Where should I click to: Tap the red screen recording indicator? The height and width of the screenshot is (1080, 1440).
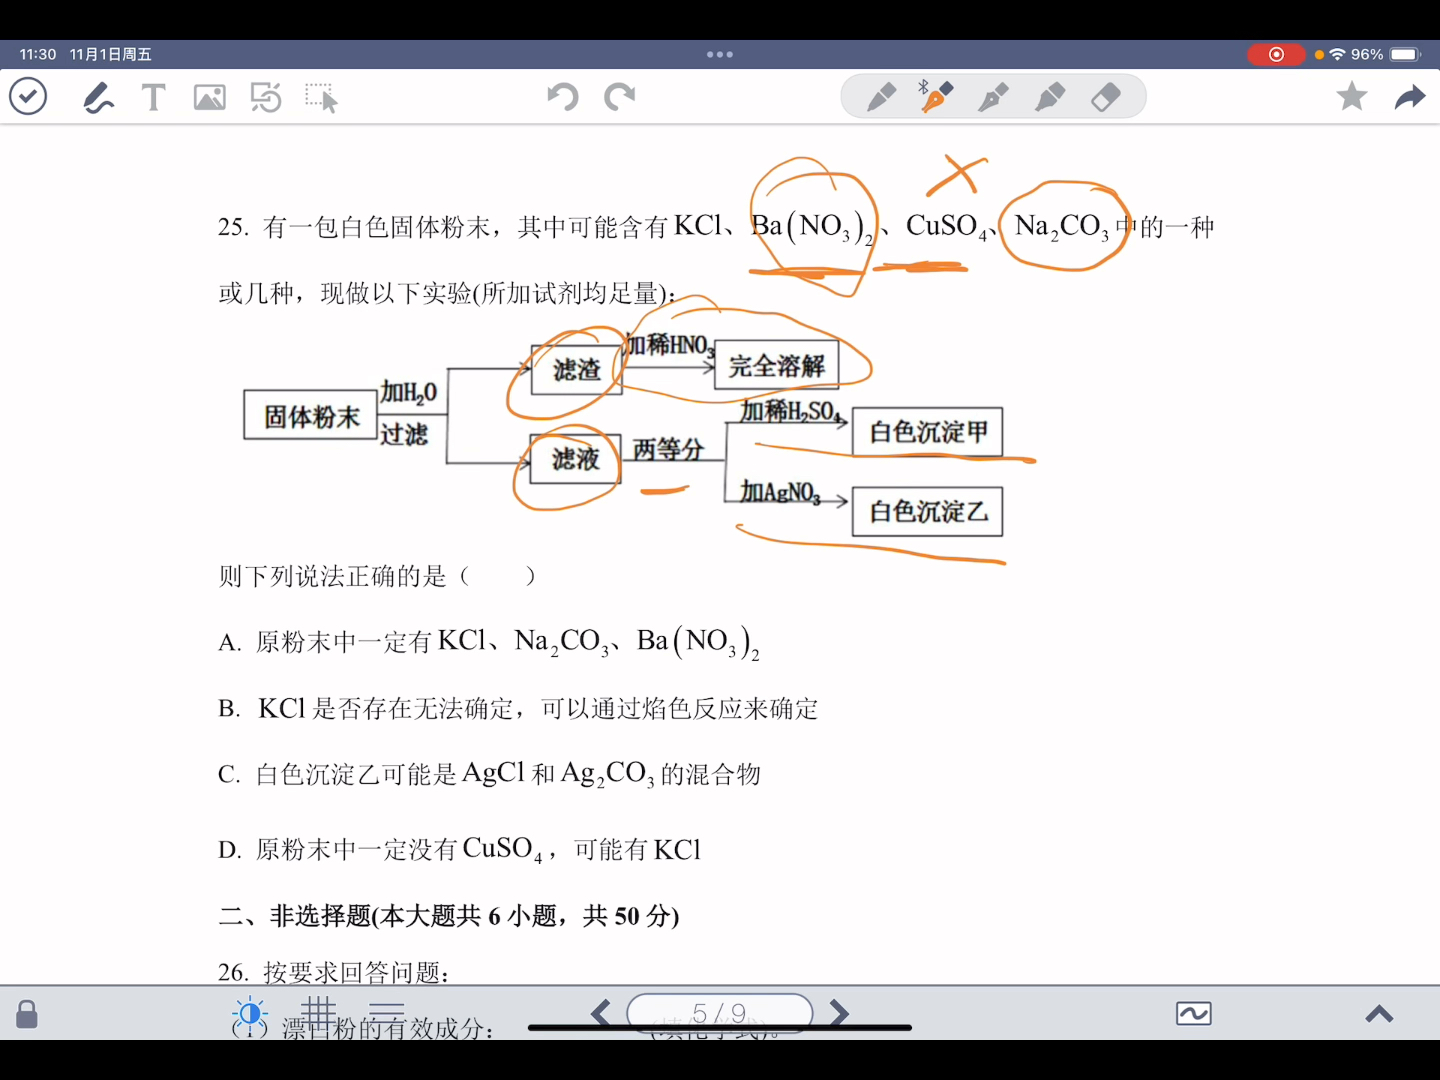pos(1276,54)
